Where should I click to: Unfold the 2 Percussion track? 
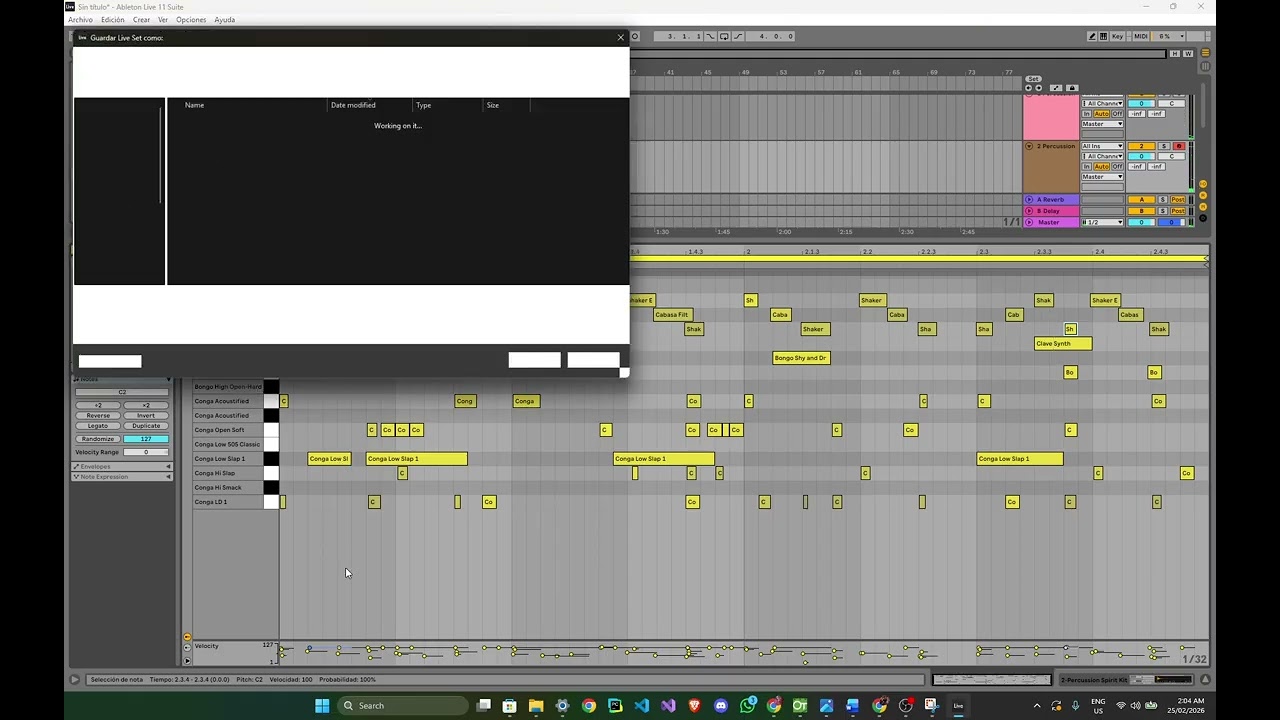[x=1029, y=146]
